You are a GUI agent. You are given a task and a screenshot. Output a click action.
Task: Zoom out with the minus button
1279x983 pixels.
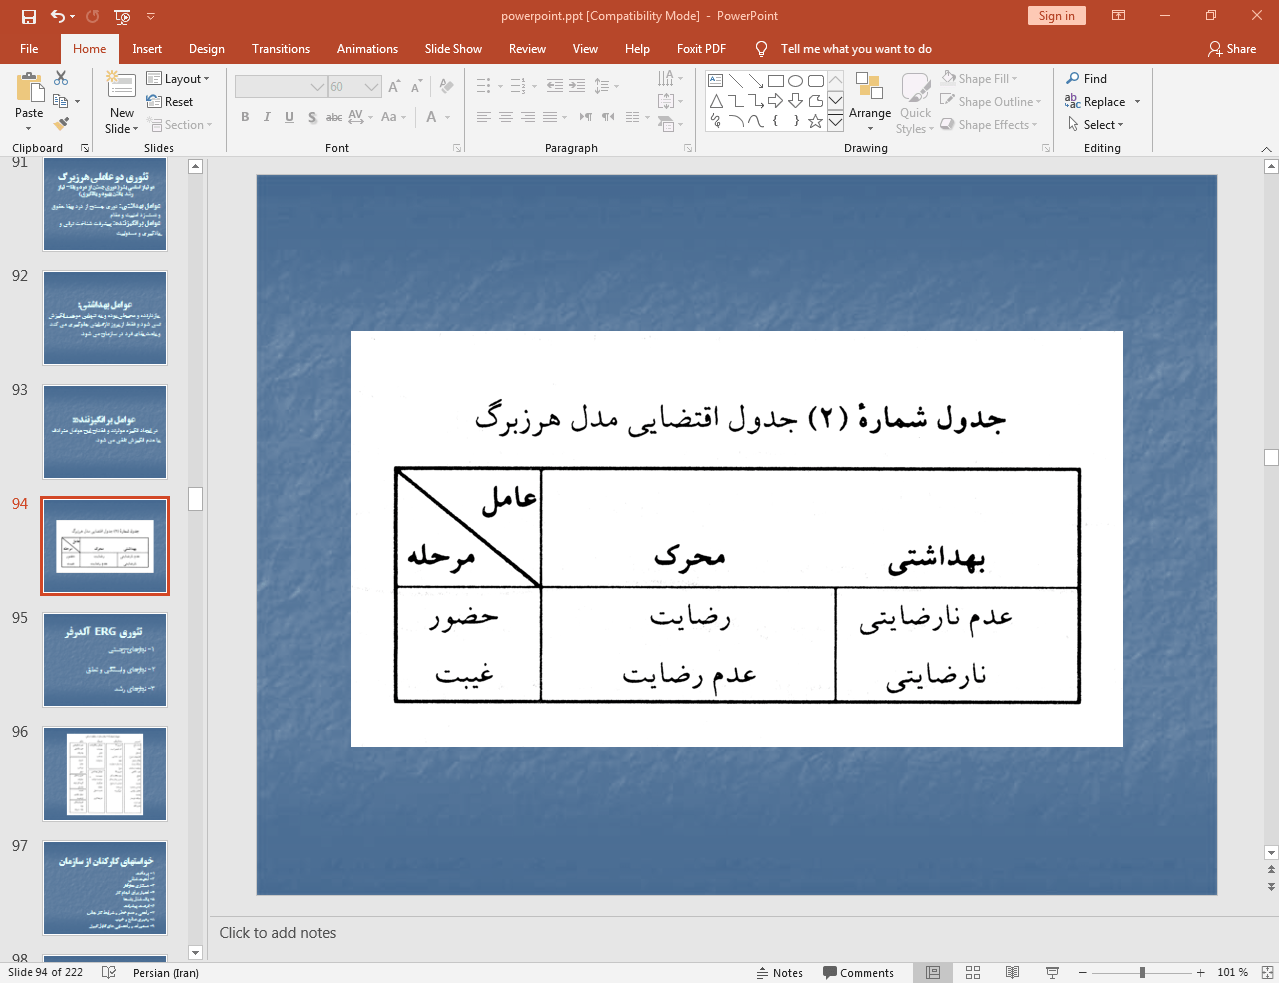(x=1082, y=972)
